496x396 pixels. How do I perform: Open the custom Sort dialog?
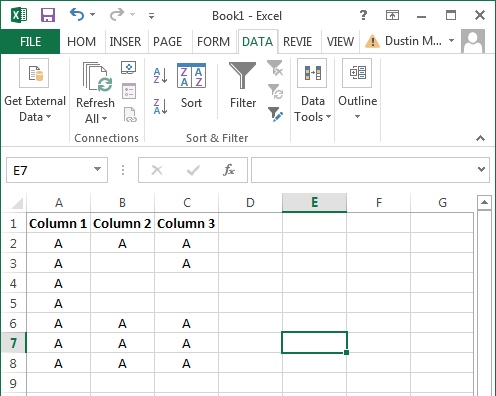coord(191,86)
